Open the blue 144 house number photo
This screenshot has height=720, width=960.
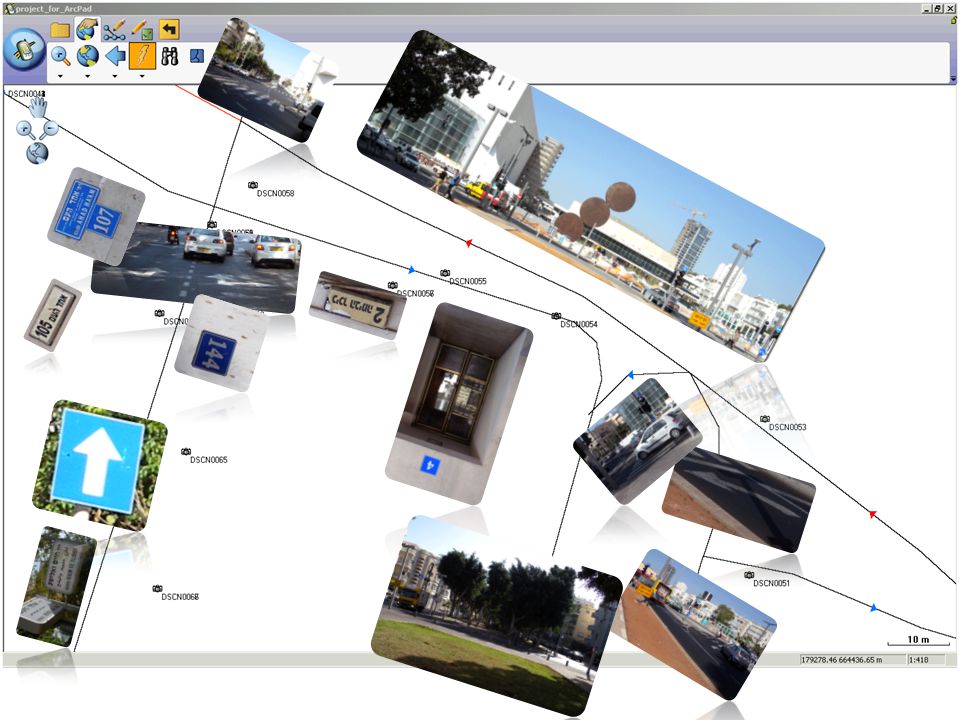pos(220,344)
